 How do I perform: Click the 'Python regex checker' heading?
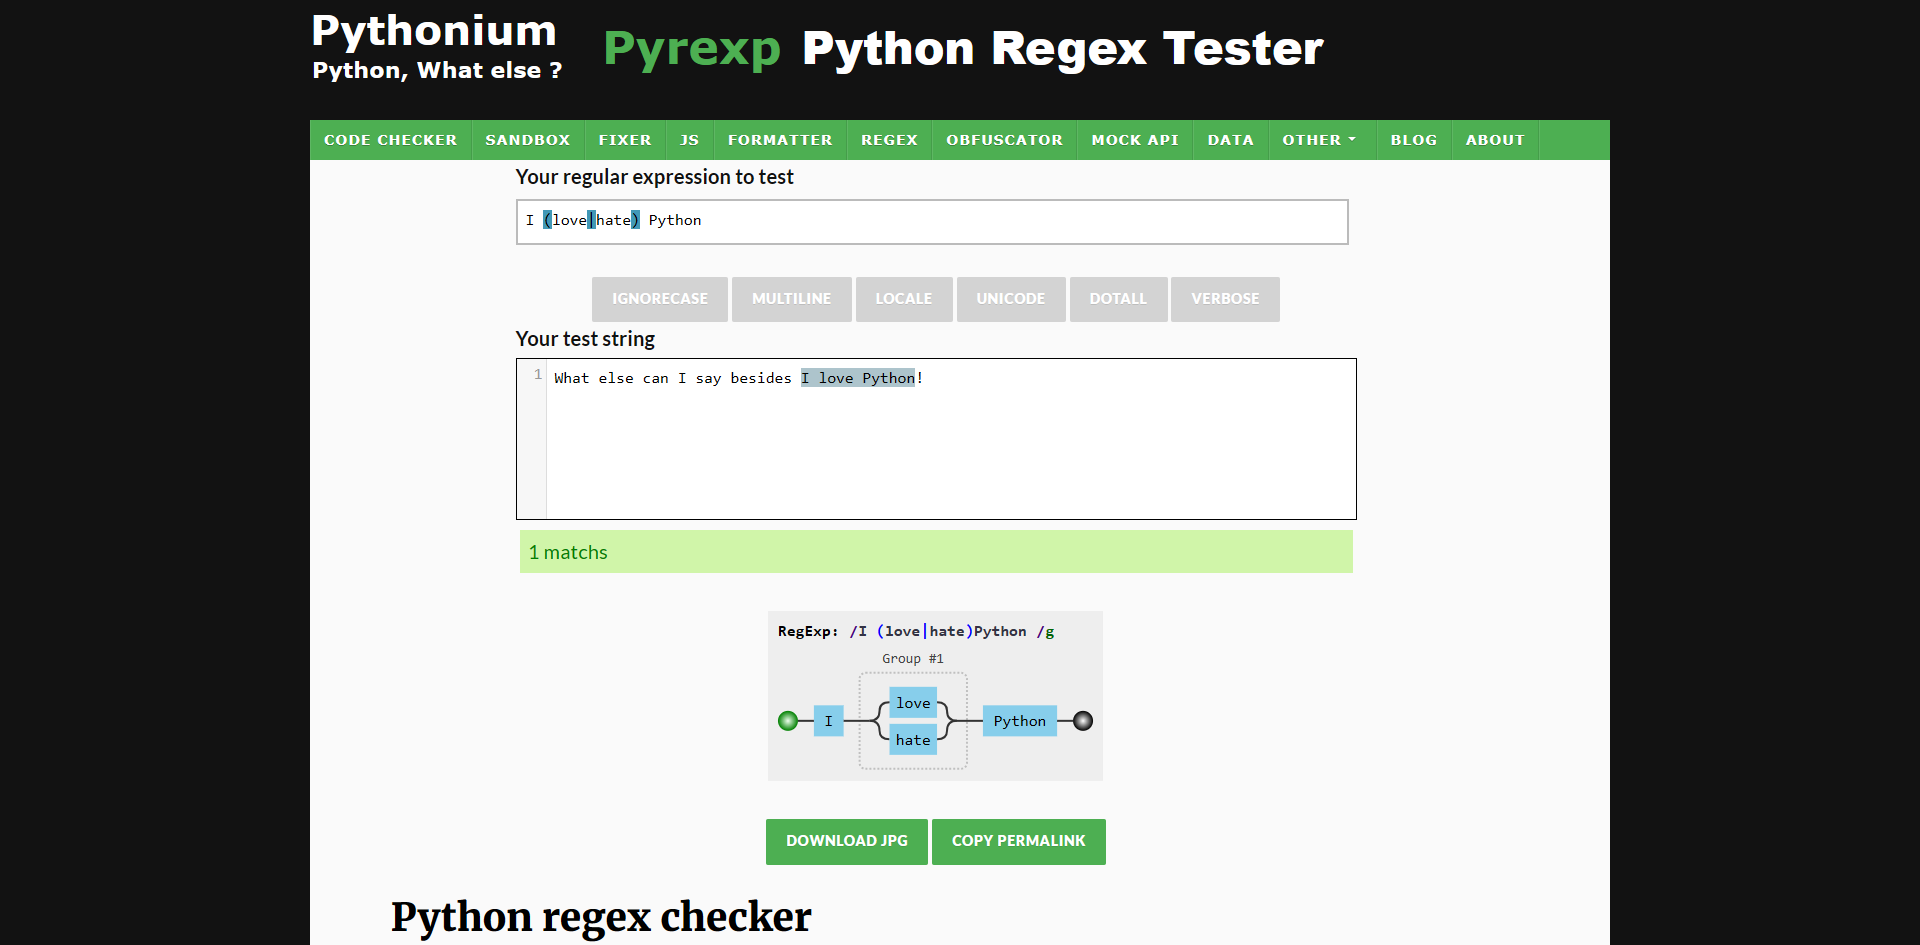601,917
